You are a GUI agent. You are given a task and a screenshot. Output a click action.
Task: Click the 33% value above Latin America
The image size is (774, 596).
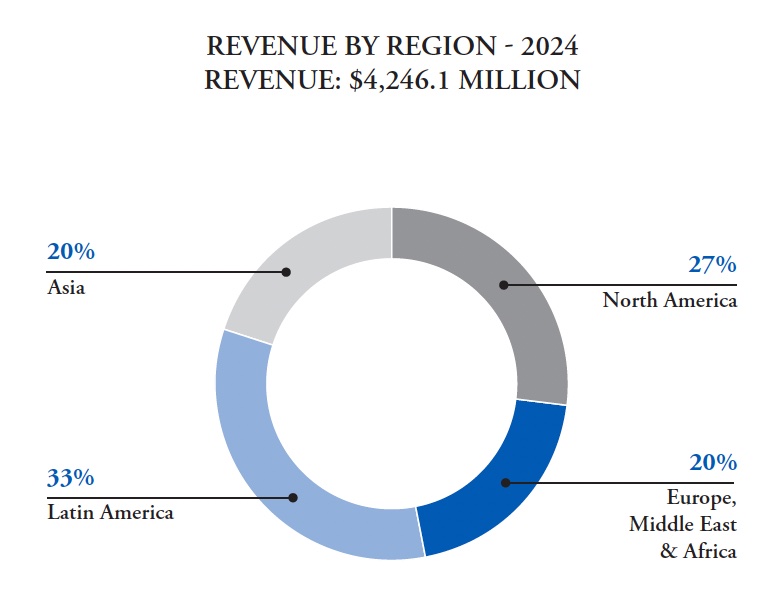click(71, 478)
